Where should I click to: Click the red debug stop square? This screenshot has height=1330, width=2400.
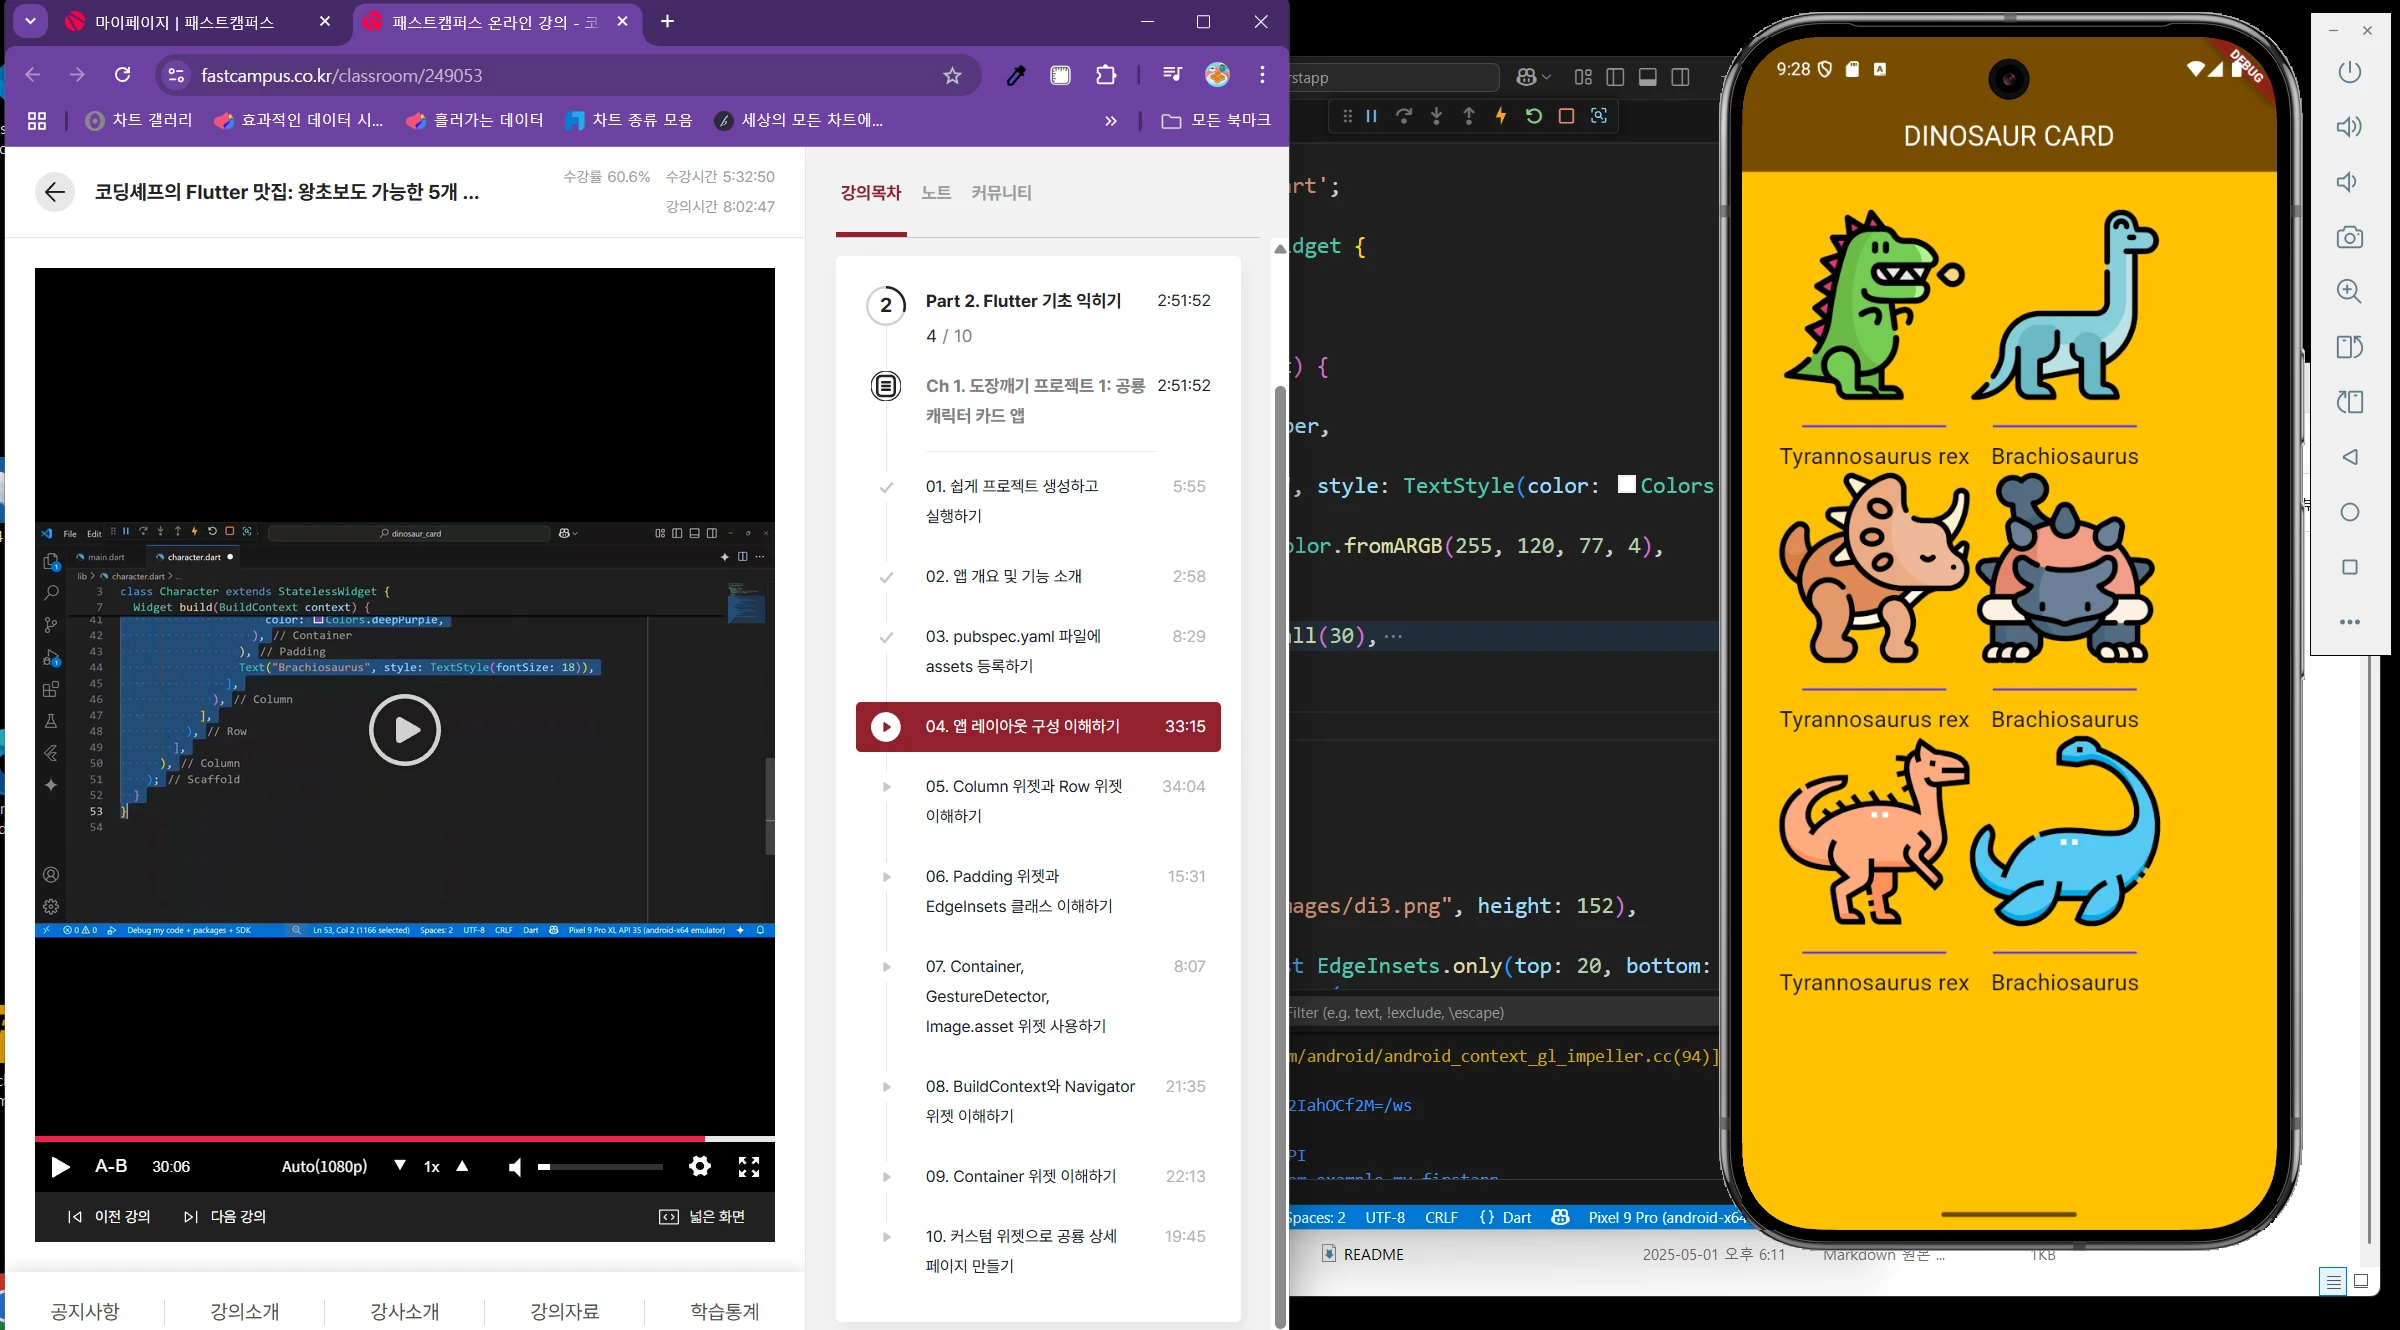pyautogui.click(x=1566, y=116)
